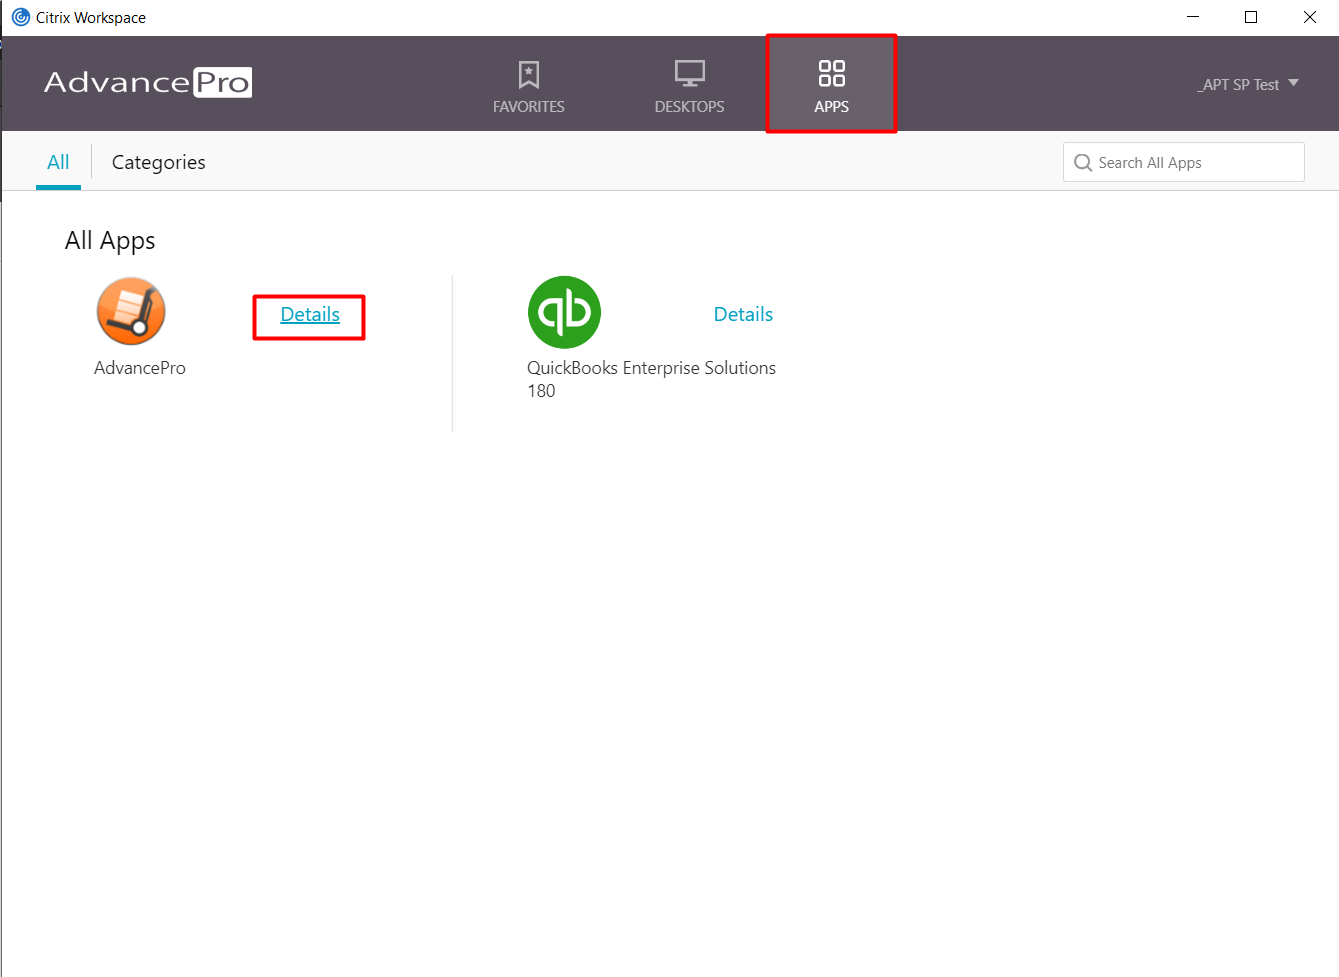Click the QuickBooks Enterprise Solutions name label

point(651,368)
